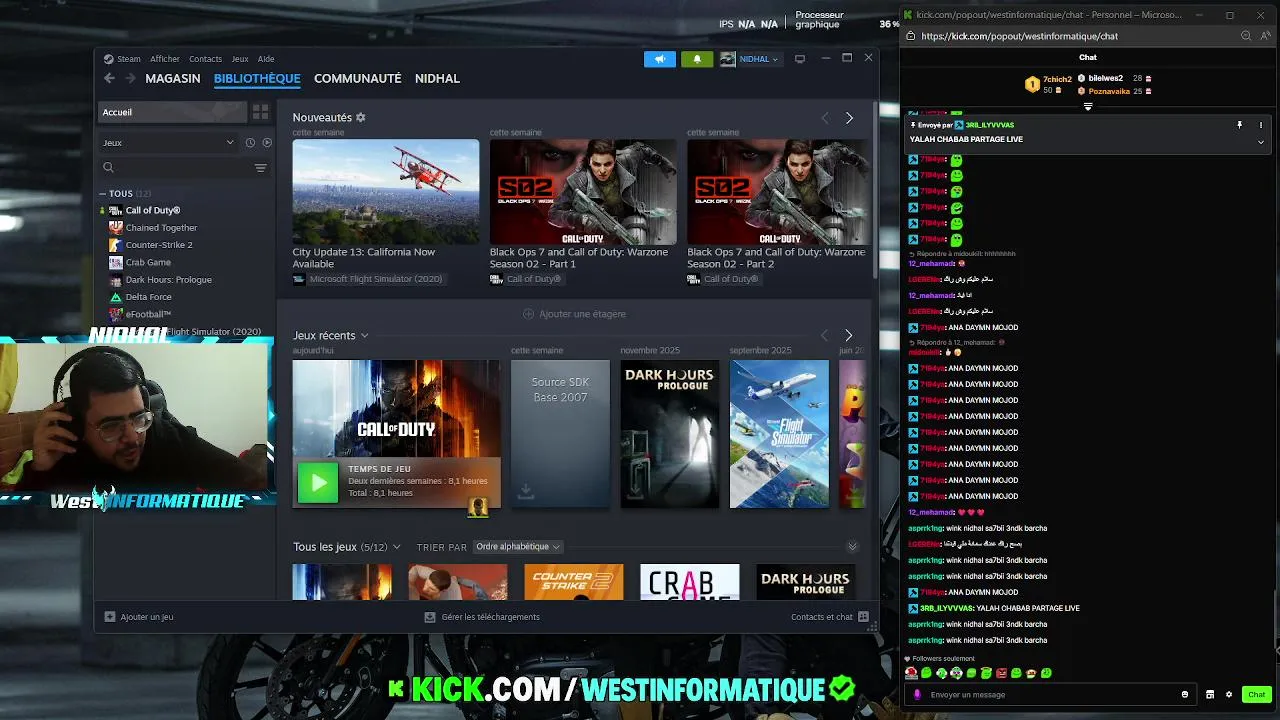Go to the MAGASIN tab
Viewport: 1280px width, 720px height.
point(173,78)
